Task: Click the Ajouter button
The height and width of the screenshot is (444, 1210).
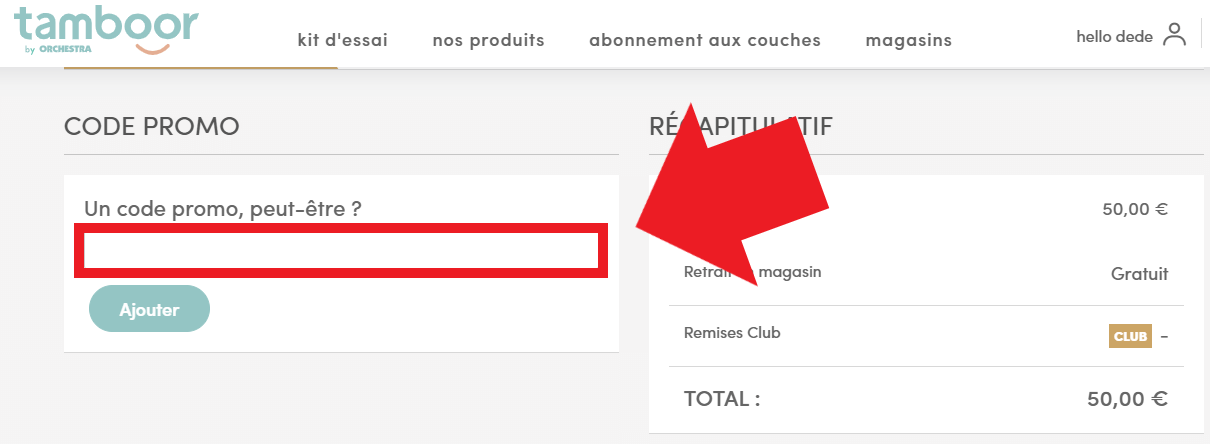Action: [149, 309]
